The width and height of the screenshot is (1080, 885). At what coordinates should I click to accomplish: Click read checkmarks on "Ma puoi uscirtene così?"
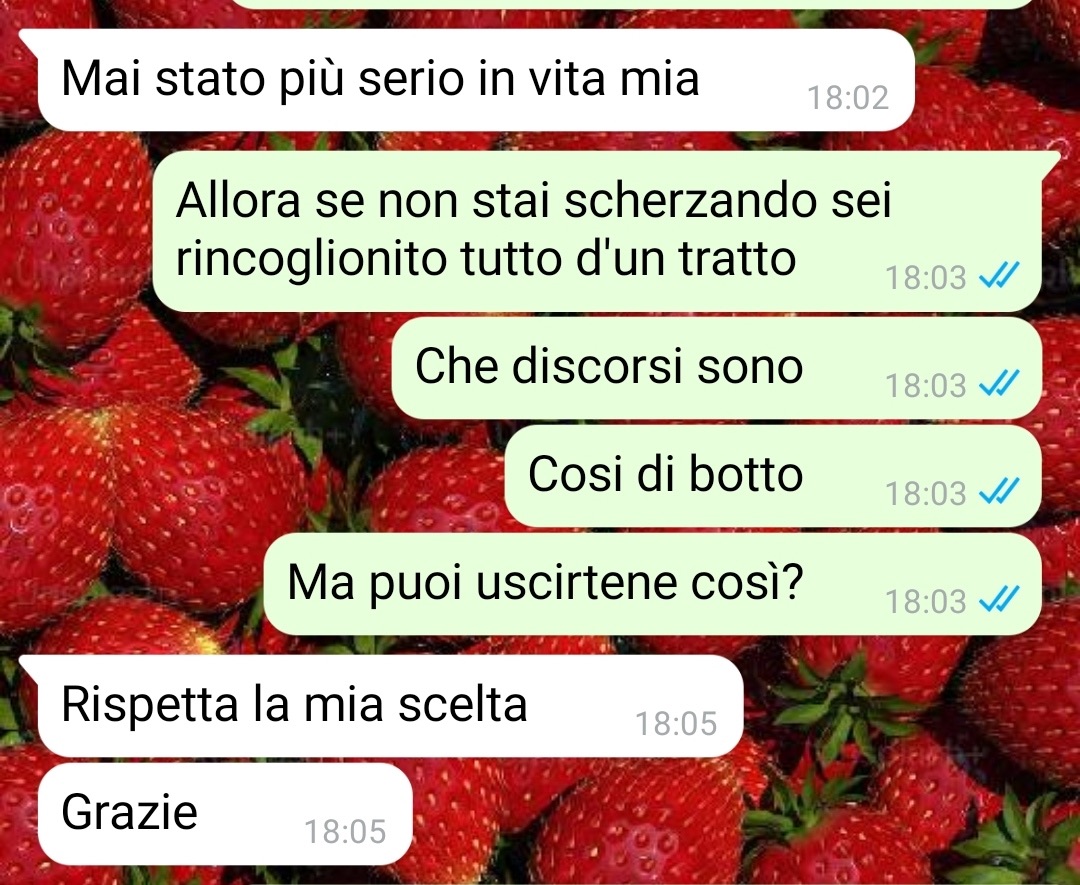click(x=999, y=599)
